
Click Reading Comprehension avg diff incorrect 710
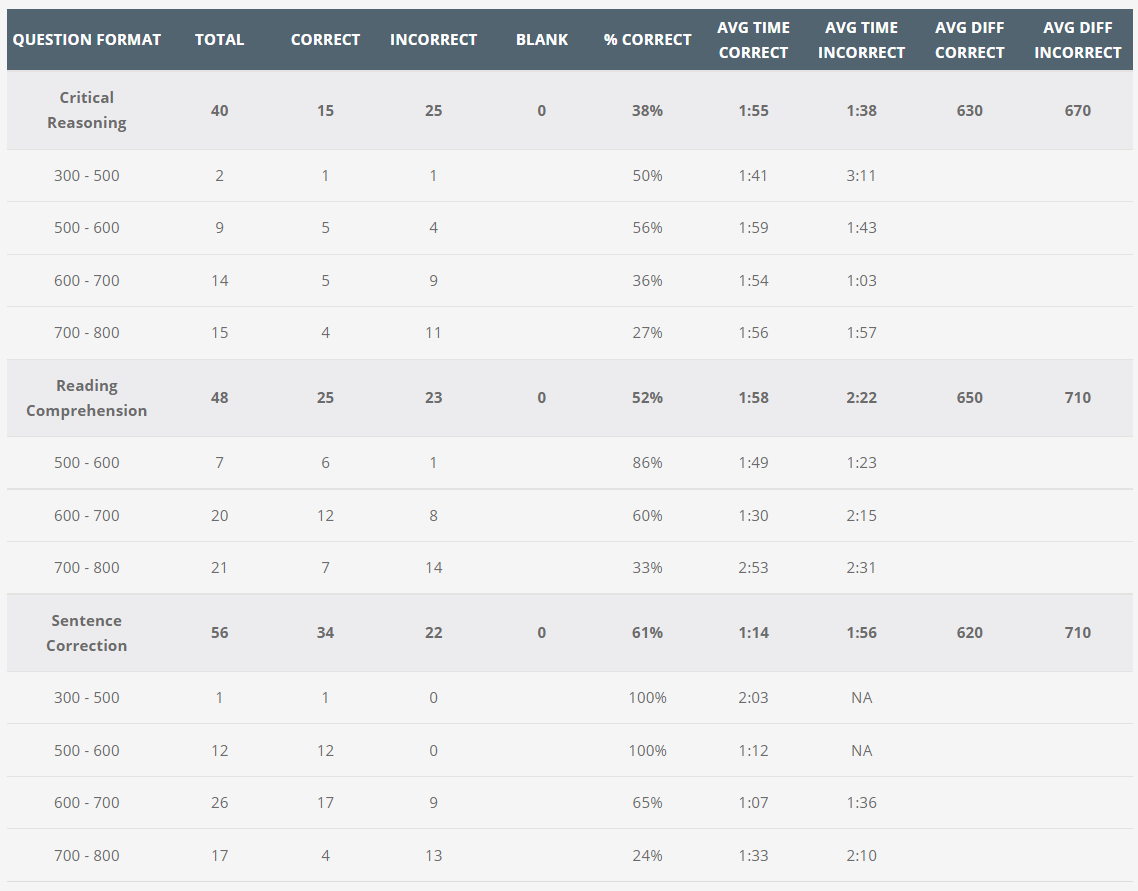coord(1077,398)
